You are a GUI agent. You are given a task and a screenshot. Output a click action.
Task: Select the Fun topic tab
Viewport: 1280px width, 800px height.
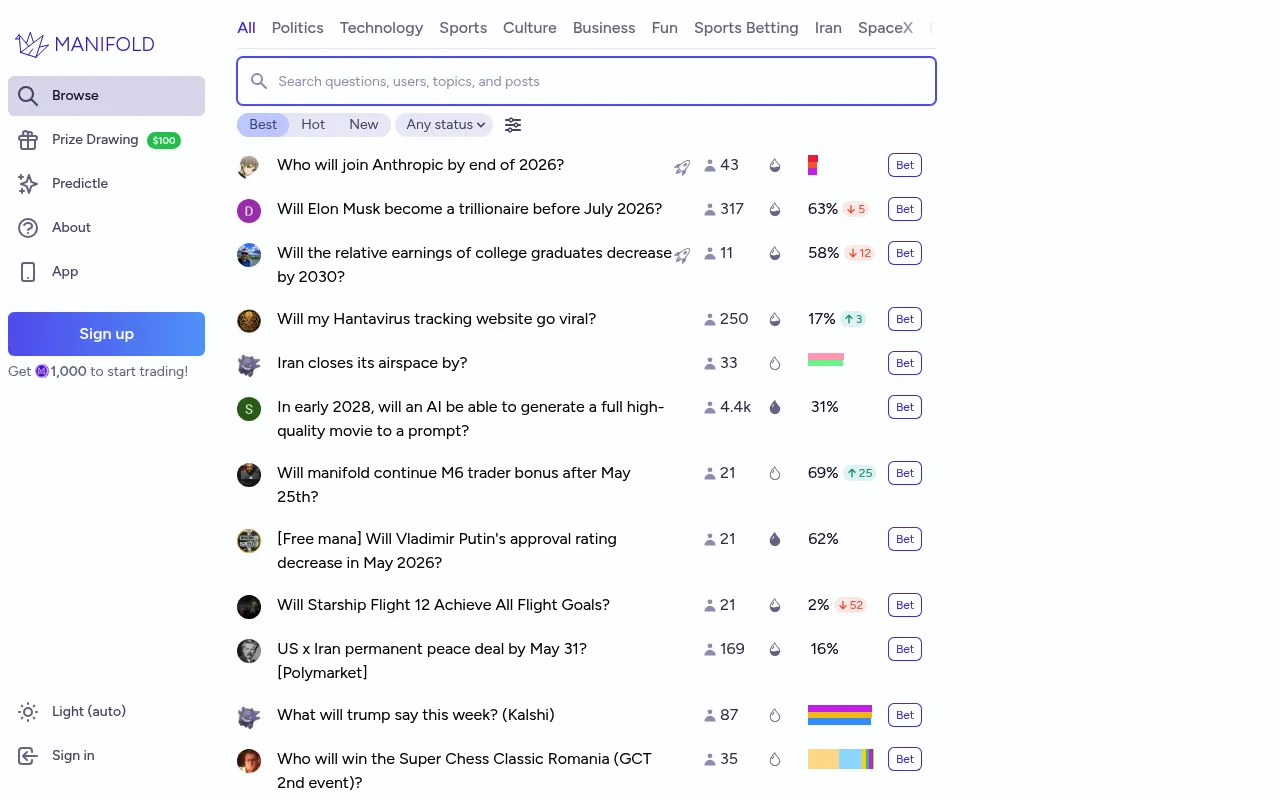click(665, 28)
